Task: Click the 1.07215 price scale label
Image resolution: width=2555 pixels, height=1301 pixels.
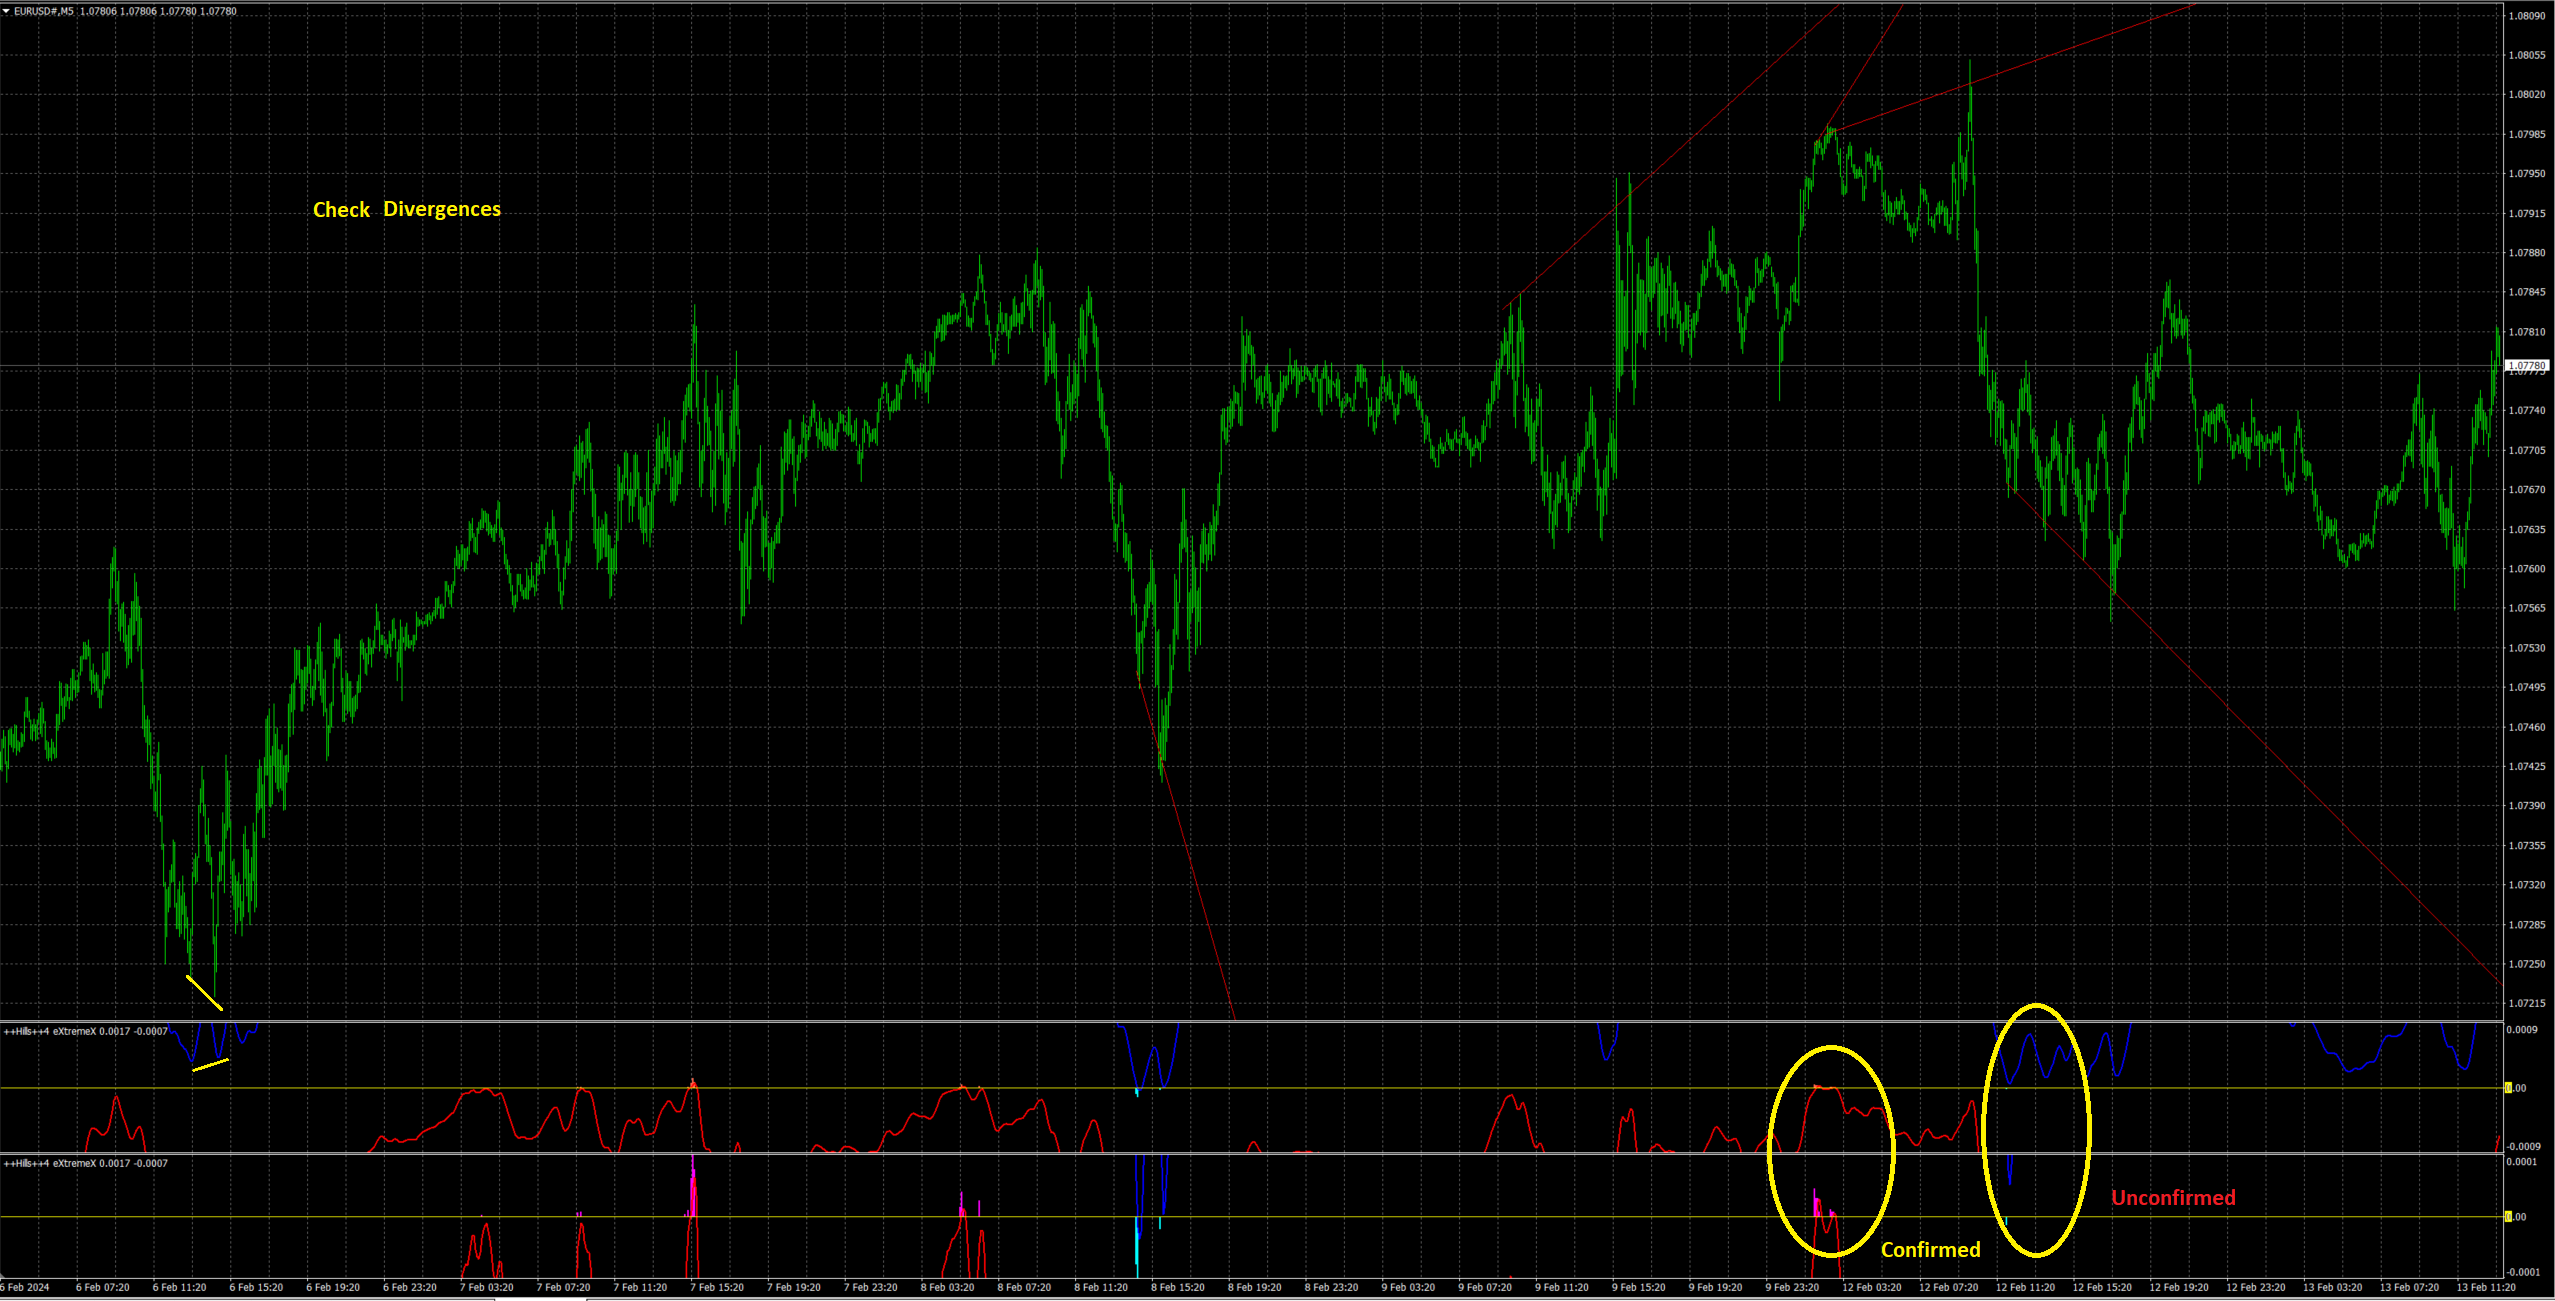Action: click(2526, 1003)
